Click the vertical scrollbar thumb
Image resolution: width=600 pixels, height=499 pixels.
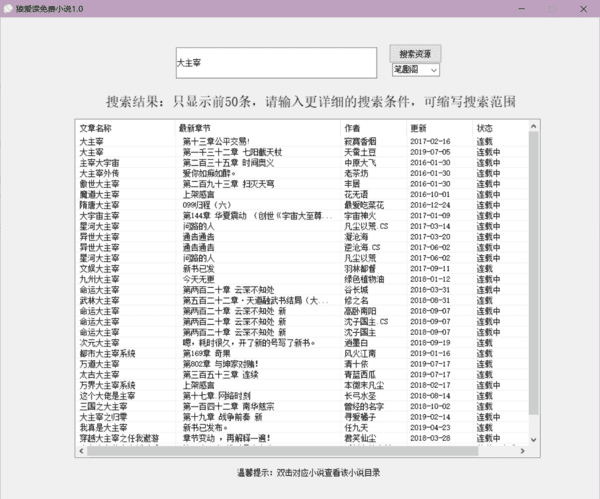tap(533, 273)
